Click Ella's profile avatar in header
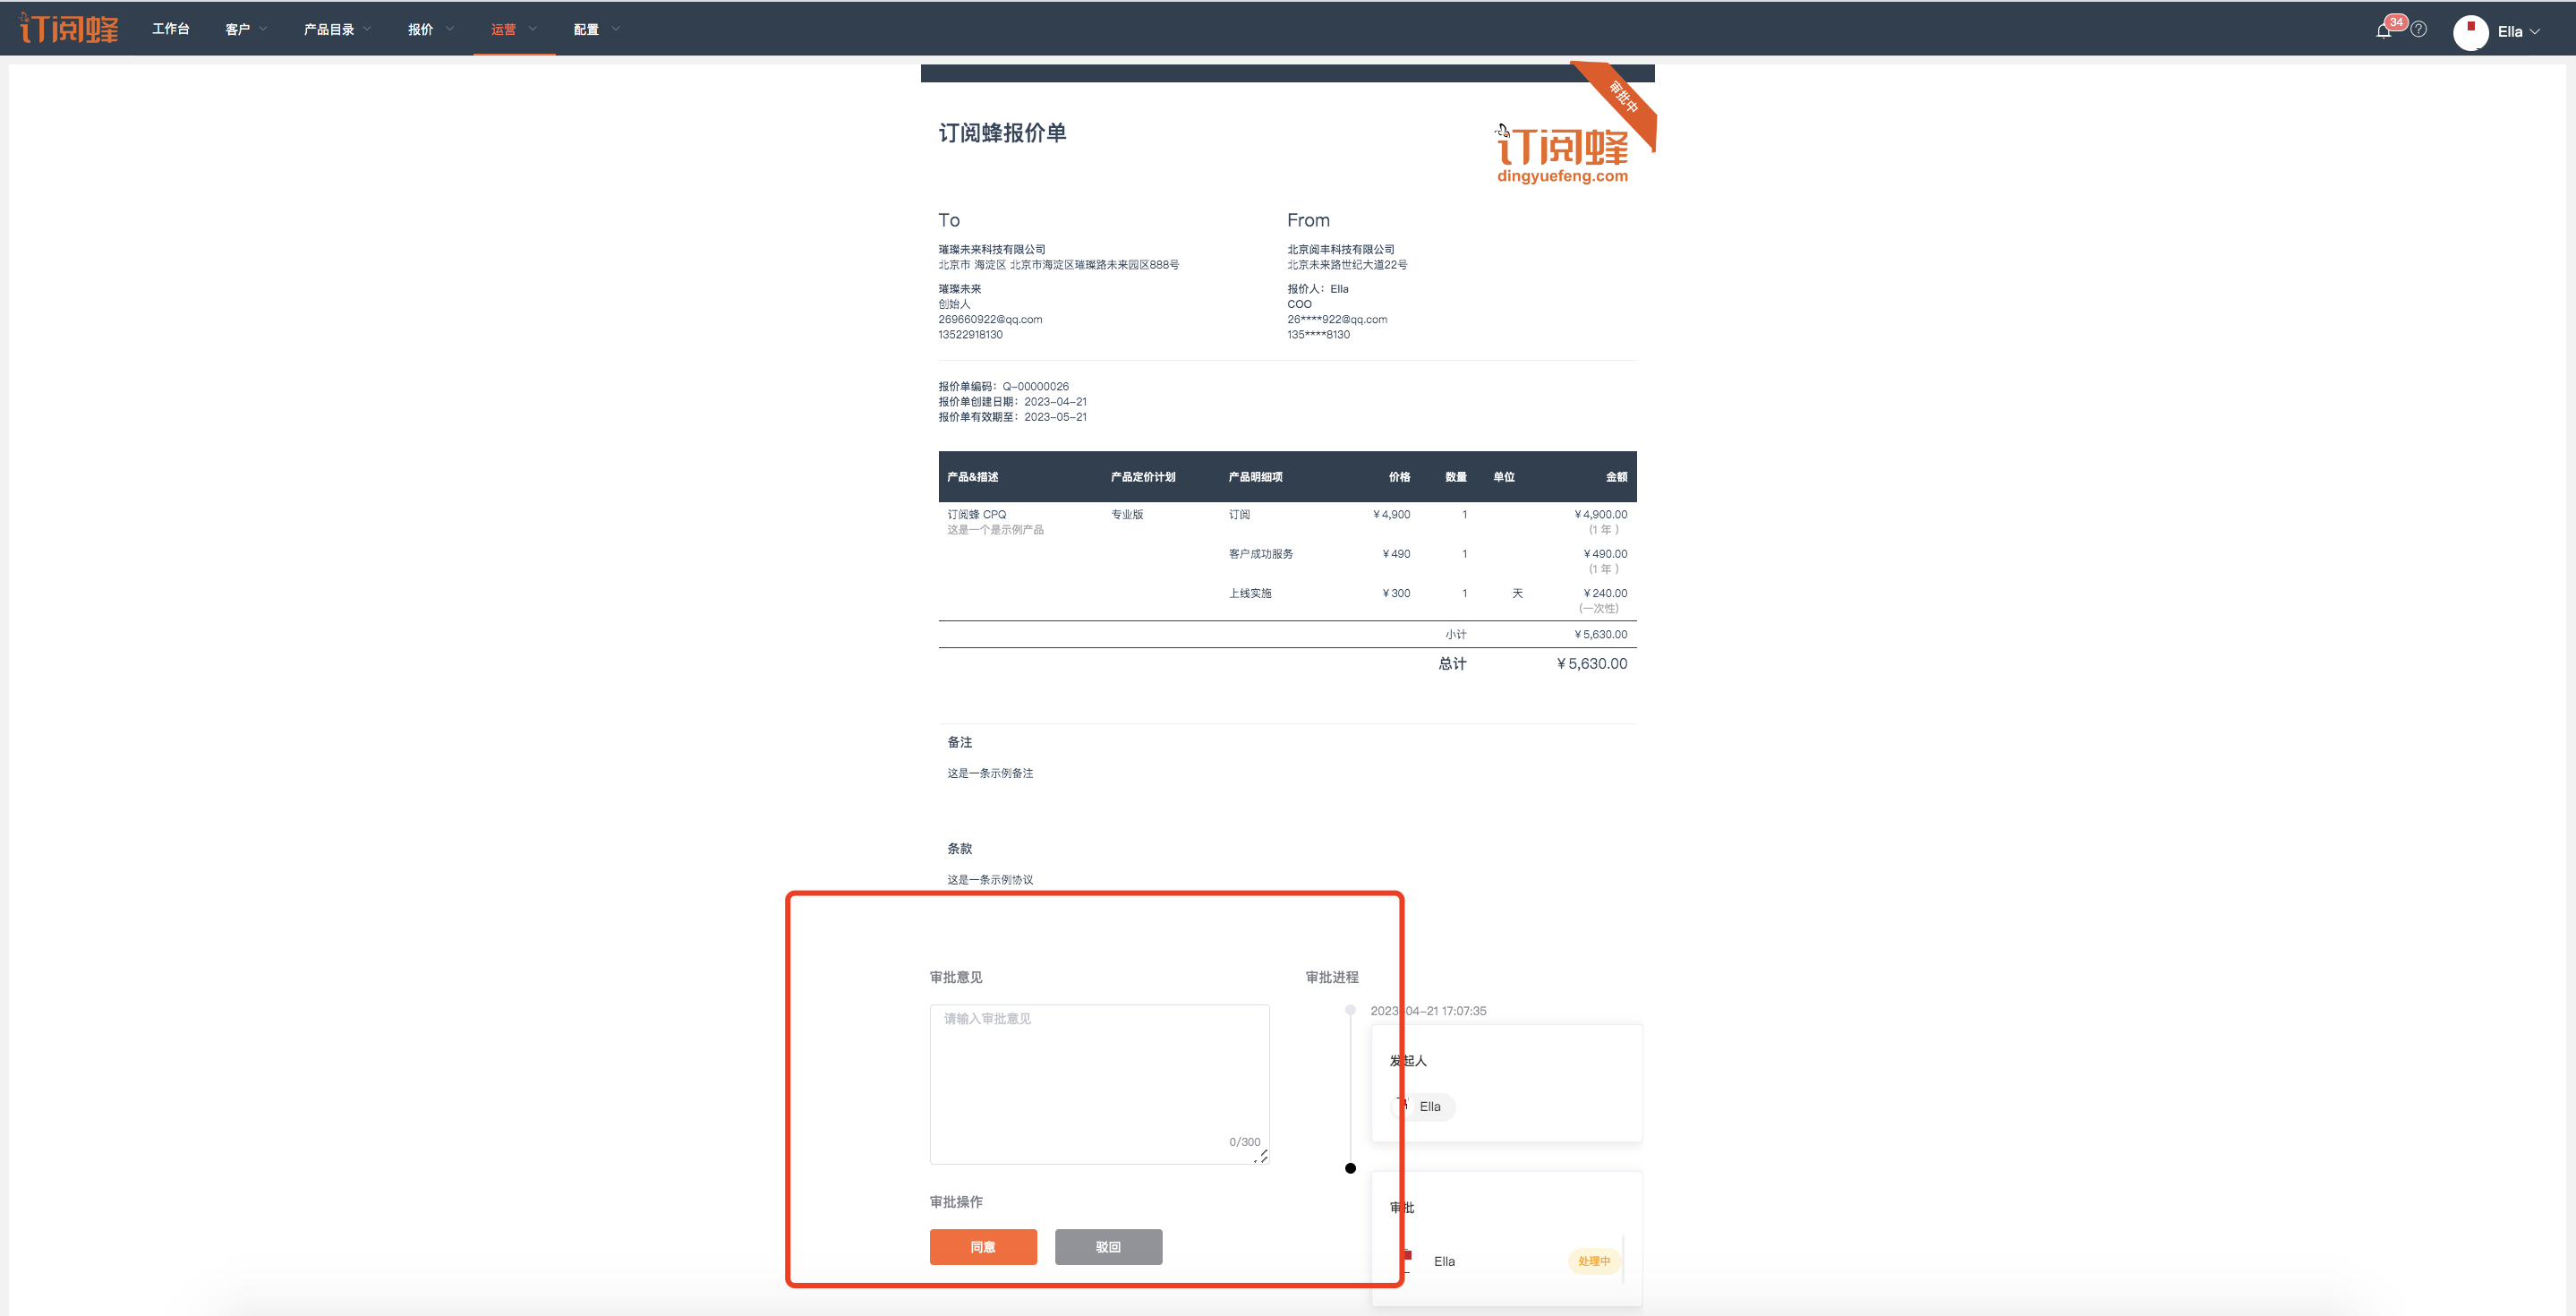The image size is (2576, 1316). [2470, 32]
